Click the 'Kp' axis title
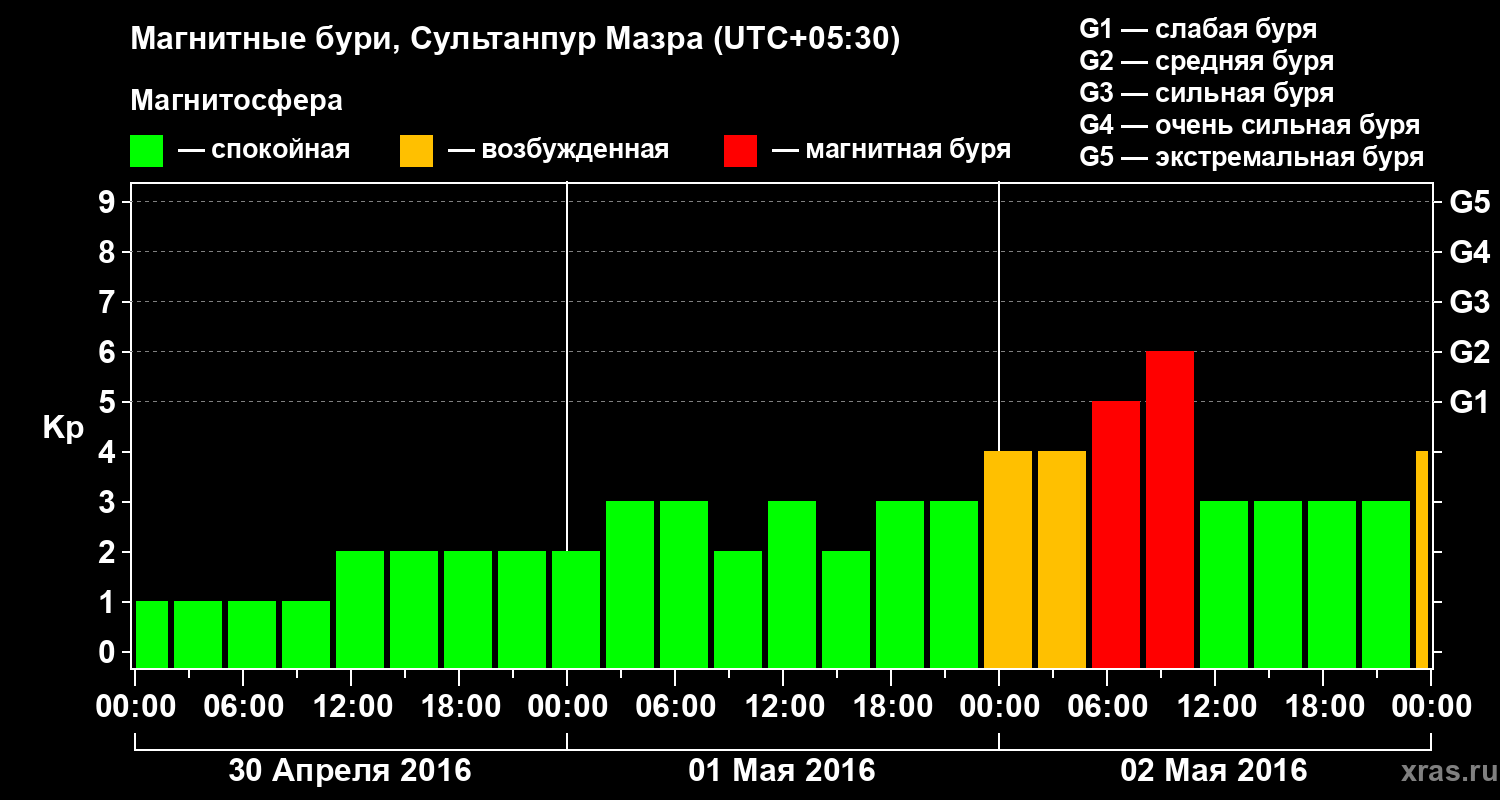Viewport: 1500px width, 800px height. (63, 429)
